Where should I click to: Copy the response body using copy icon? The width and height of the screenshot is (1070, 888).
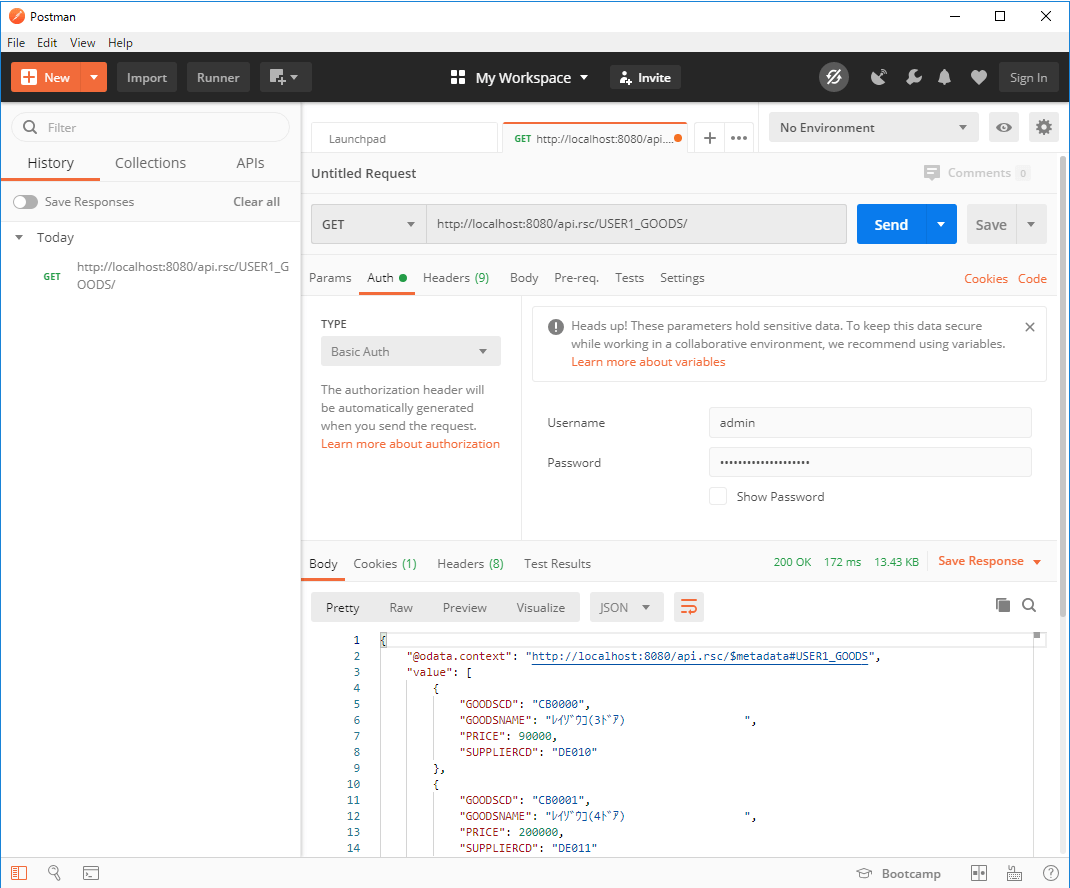click(x=1003, y=607)
